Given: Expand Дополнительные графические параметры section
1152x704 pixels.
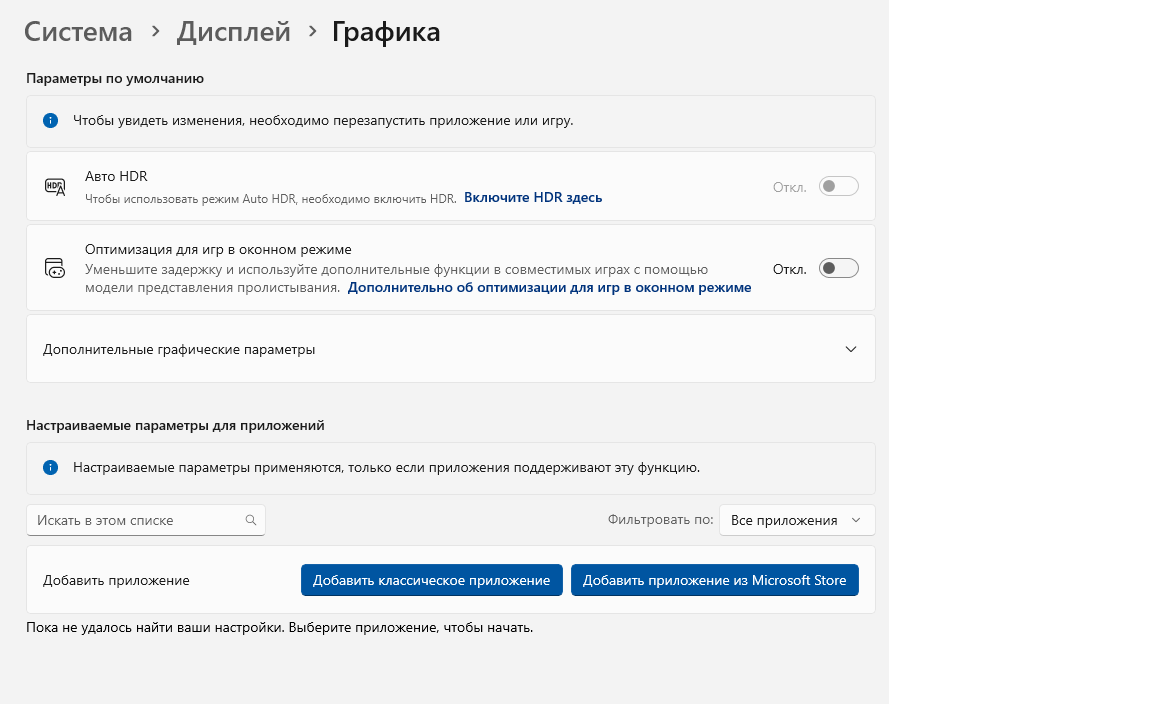Looking at the screenshot, I should coord(450,349).
